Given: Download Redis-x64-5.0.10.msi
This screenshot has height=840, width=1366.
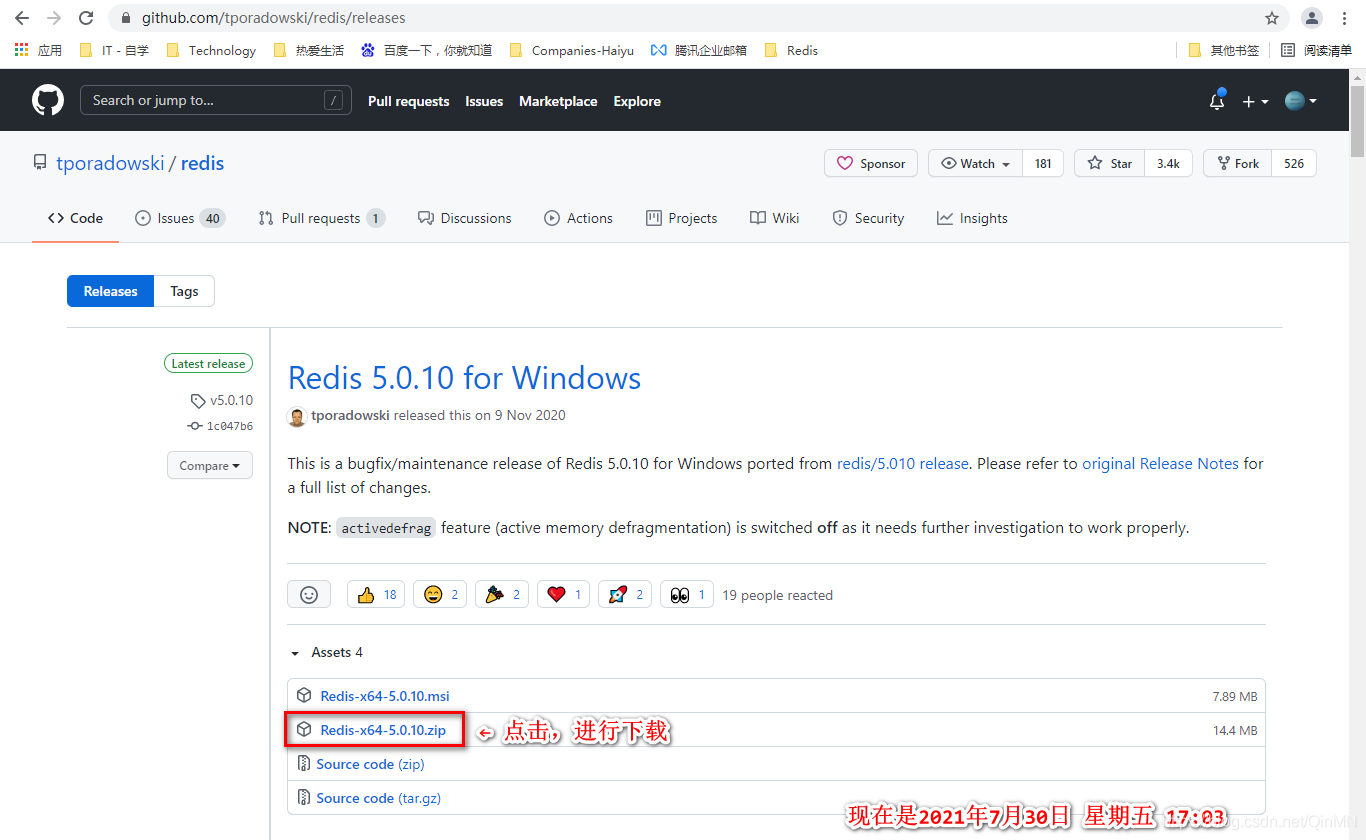Looking at the screenshot, I should pyautogui.click(x=385, y=696).
